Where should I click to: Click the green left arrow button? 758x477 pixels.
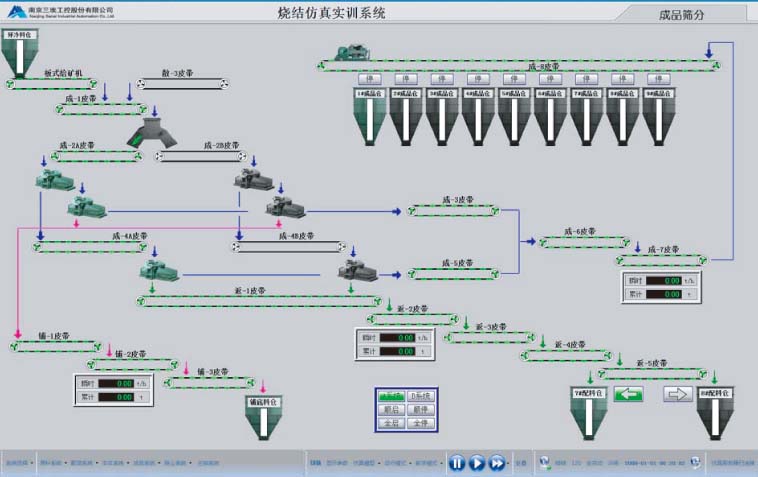point(628,394)
